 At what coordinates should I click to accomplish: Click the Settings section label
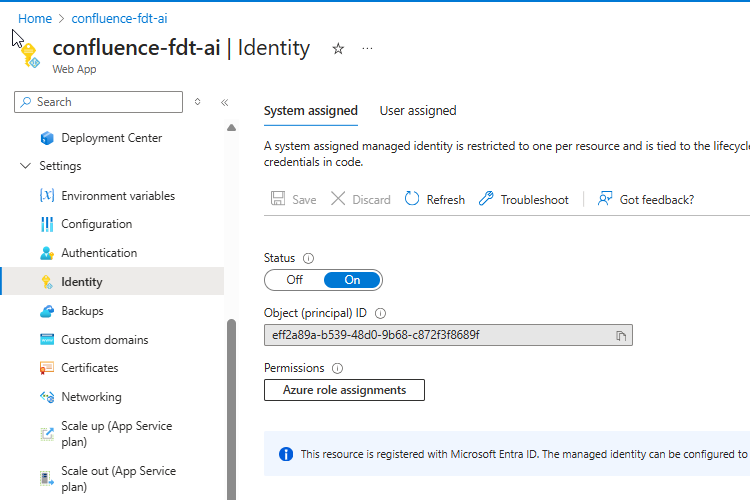(60, 166)
